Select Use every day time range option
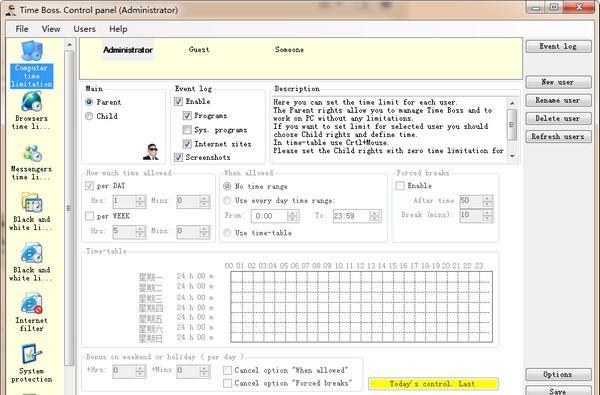 227,201
